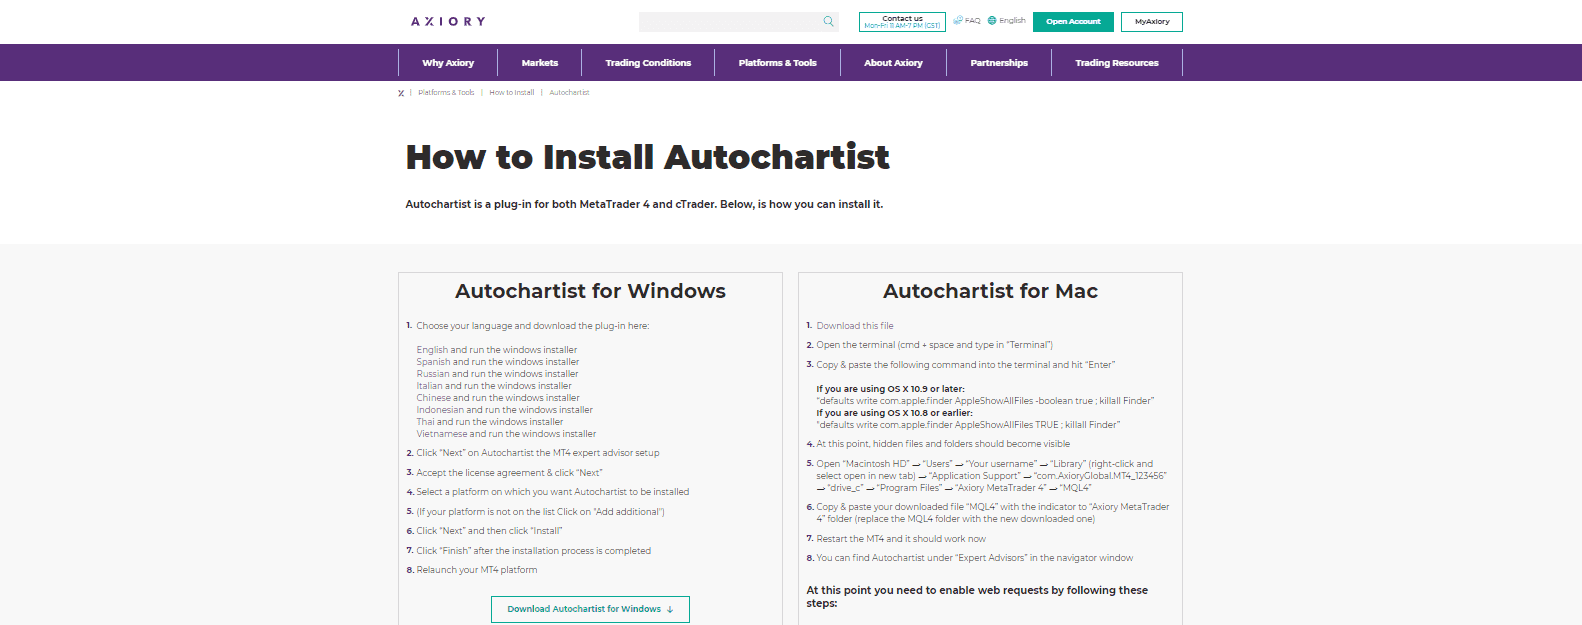Open the Partnerships menu
1582x625 pixels.
click(x=999, y=63)
